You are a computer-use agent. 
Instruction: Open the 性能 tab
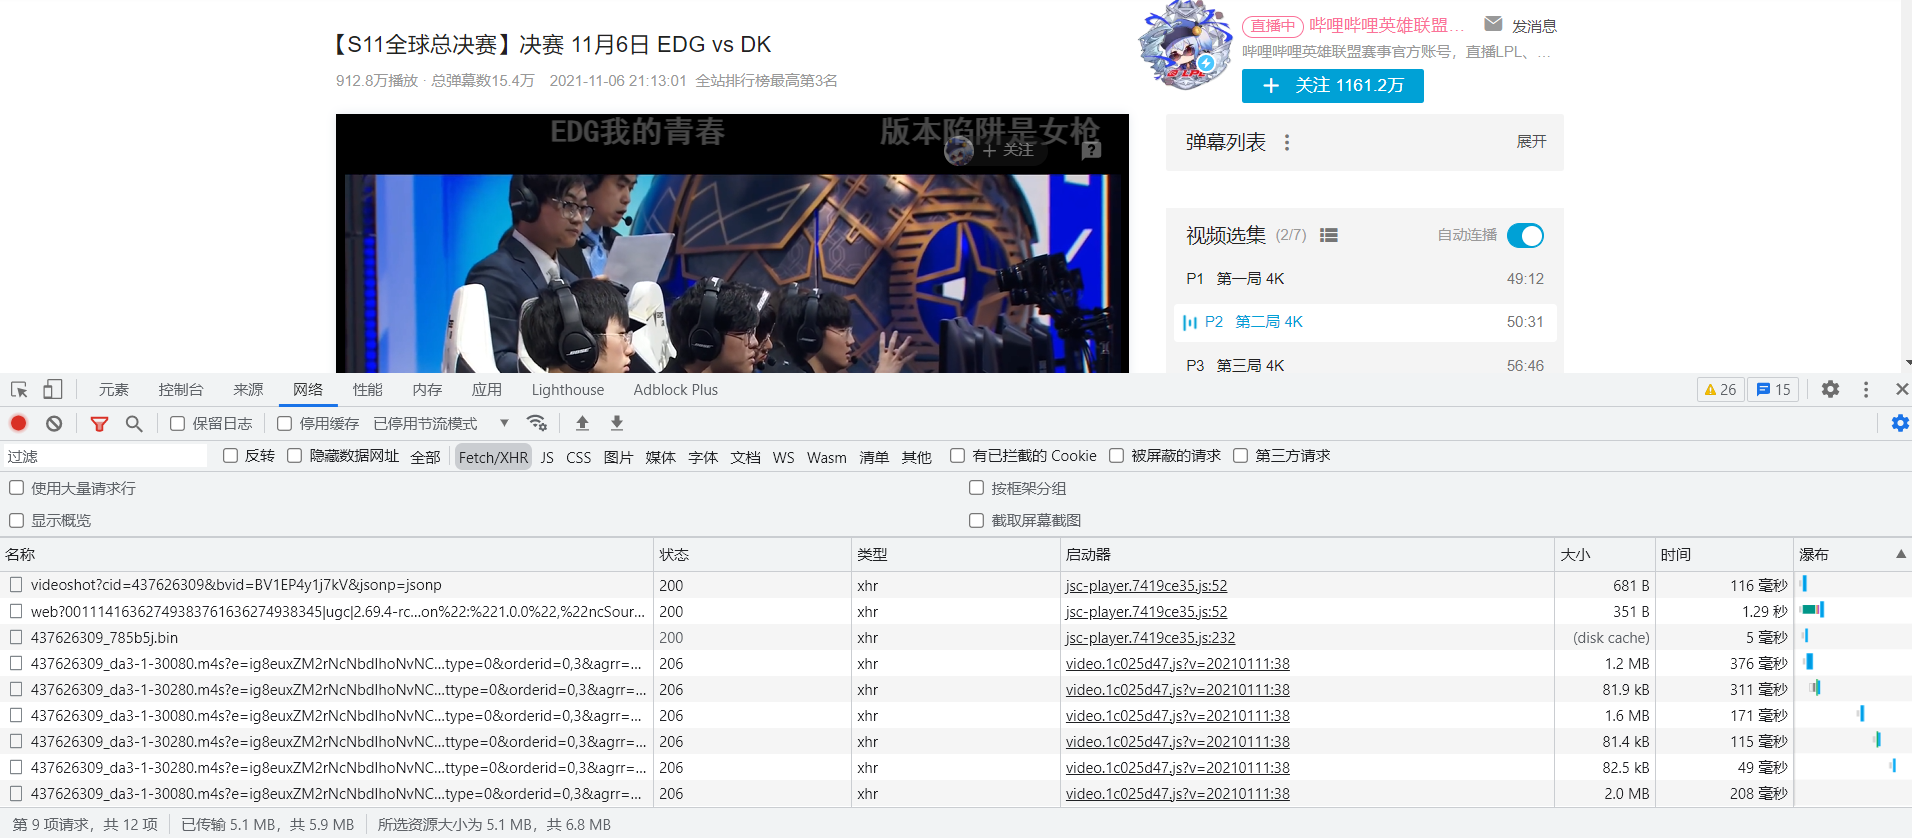pos(367,390)
